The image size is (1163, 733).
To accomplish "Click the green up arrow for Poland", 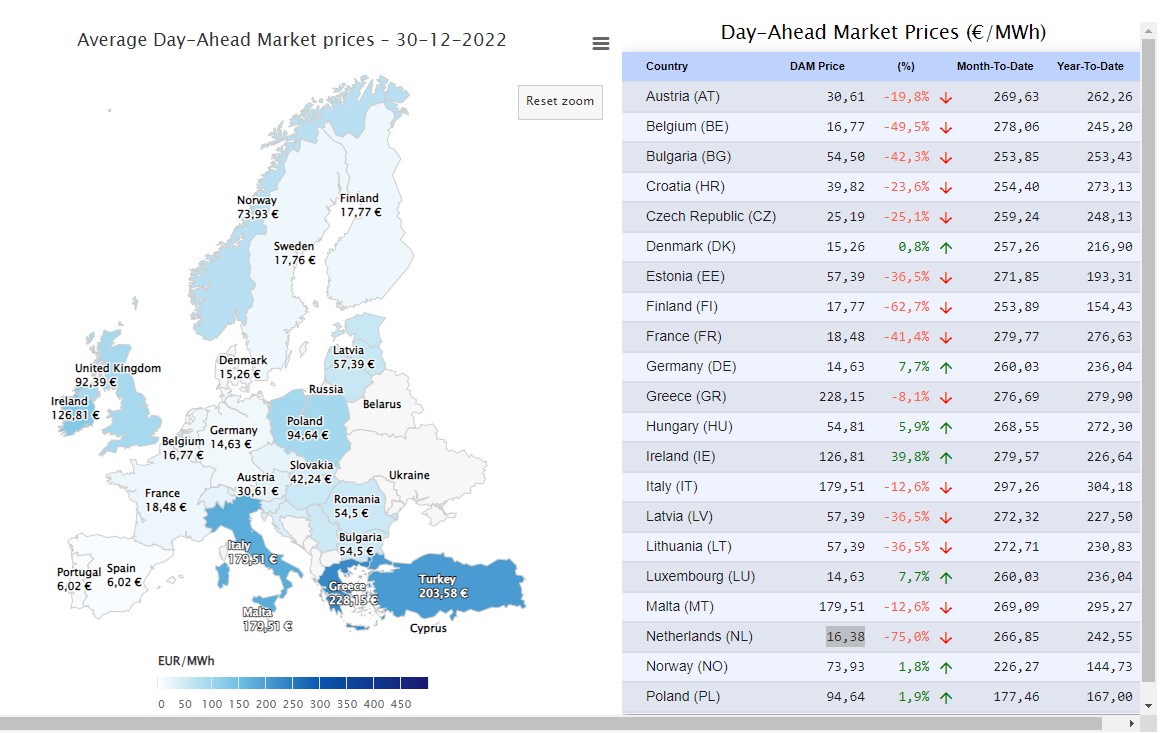I will [945, 697].
